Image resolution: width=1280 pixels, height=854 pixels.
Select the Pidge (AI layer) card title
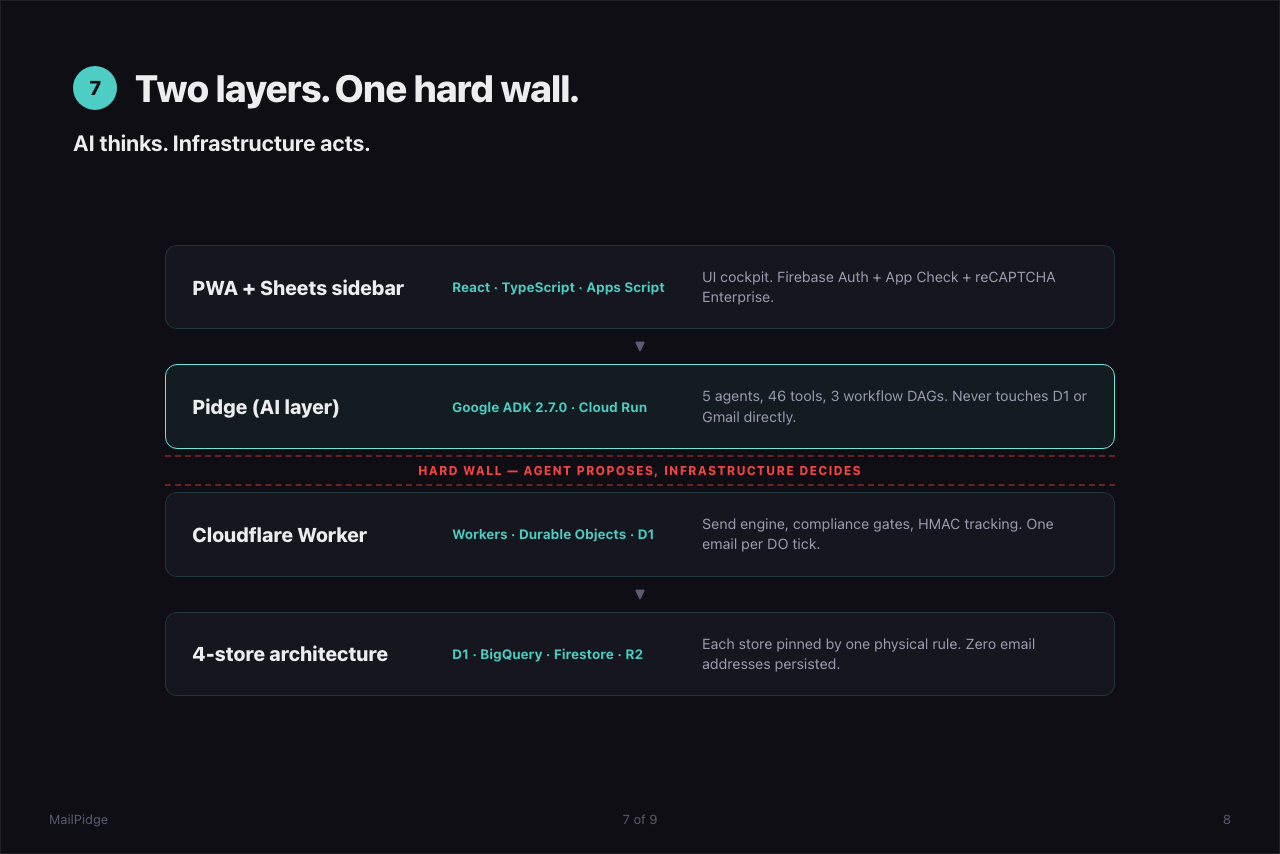266,407
